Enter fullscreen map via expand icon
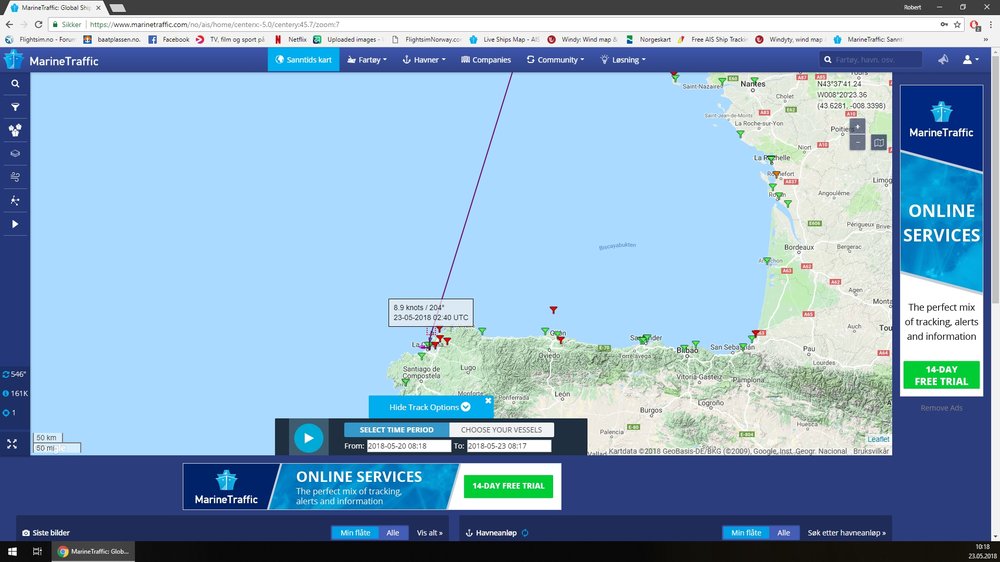 tap(12, 444)
